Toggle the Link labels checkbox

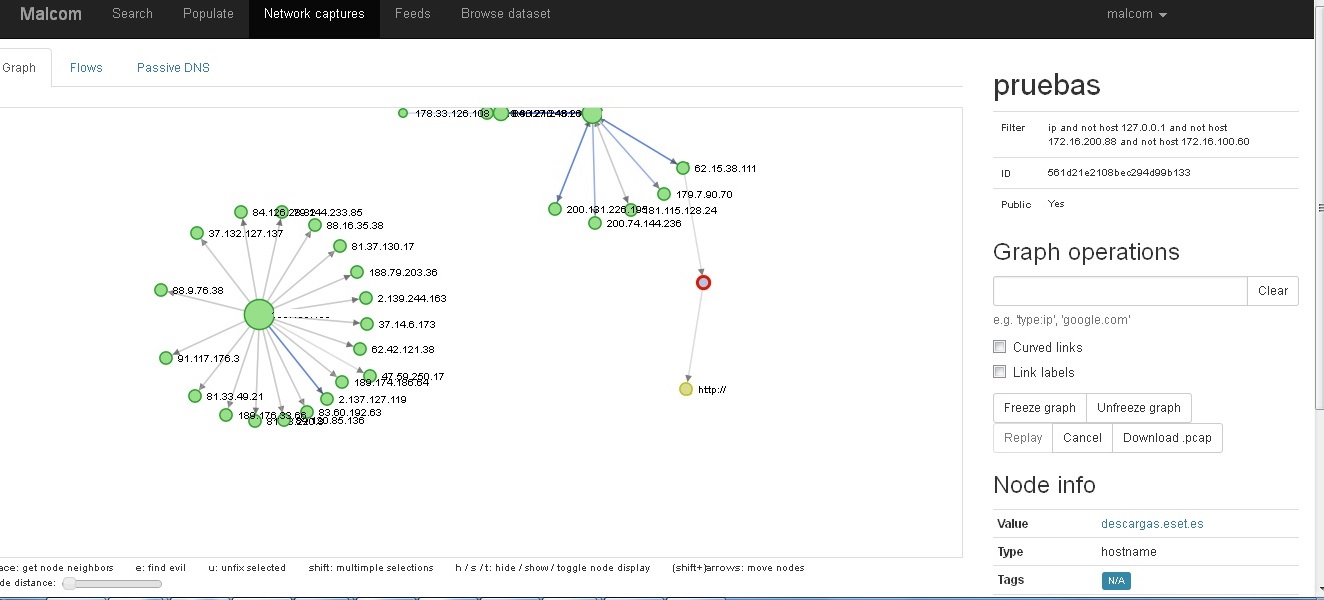pos(999,372)
